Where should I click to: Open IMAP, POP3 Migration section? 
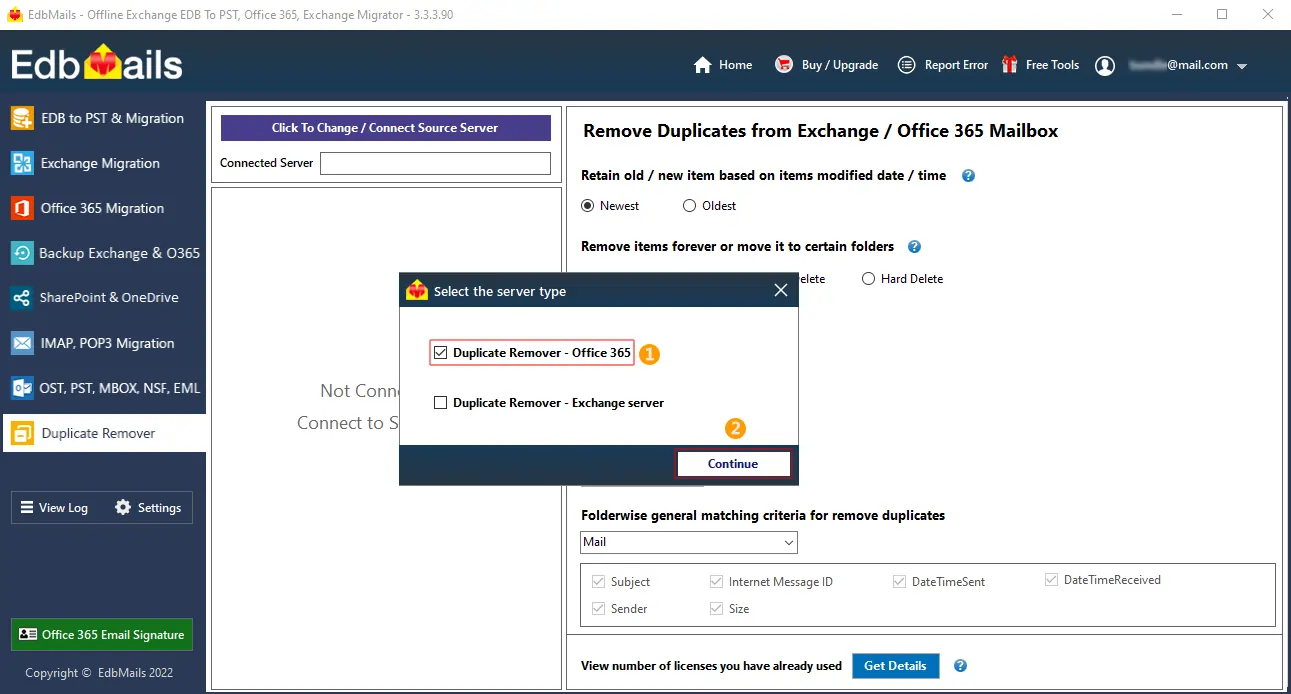click(x=104, y=343)
